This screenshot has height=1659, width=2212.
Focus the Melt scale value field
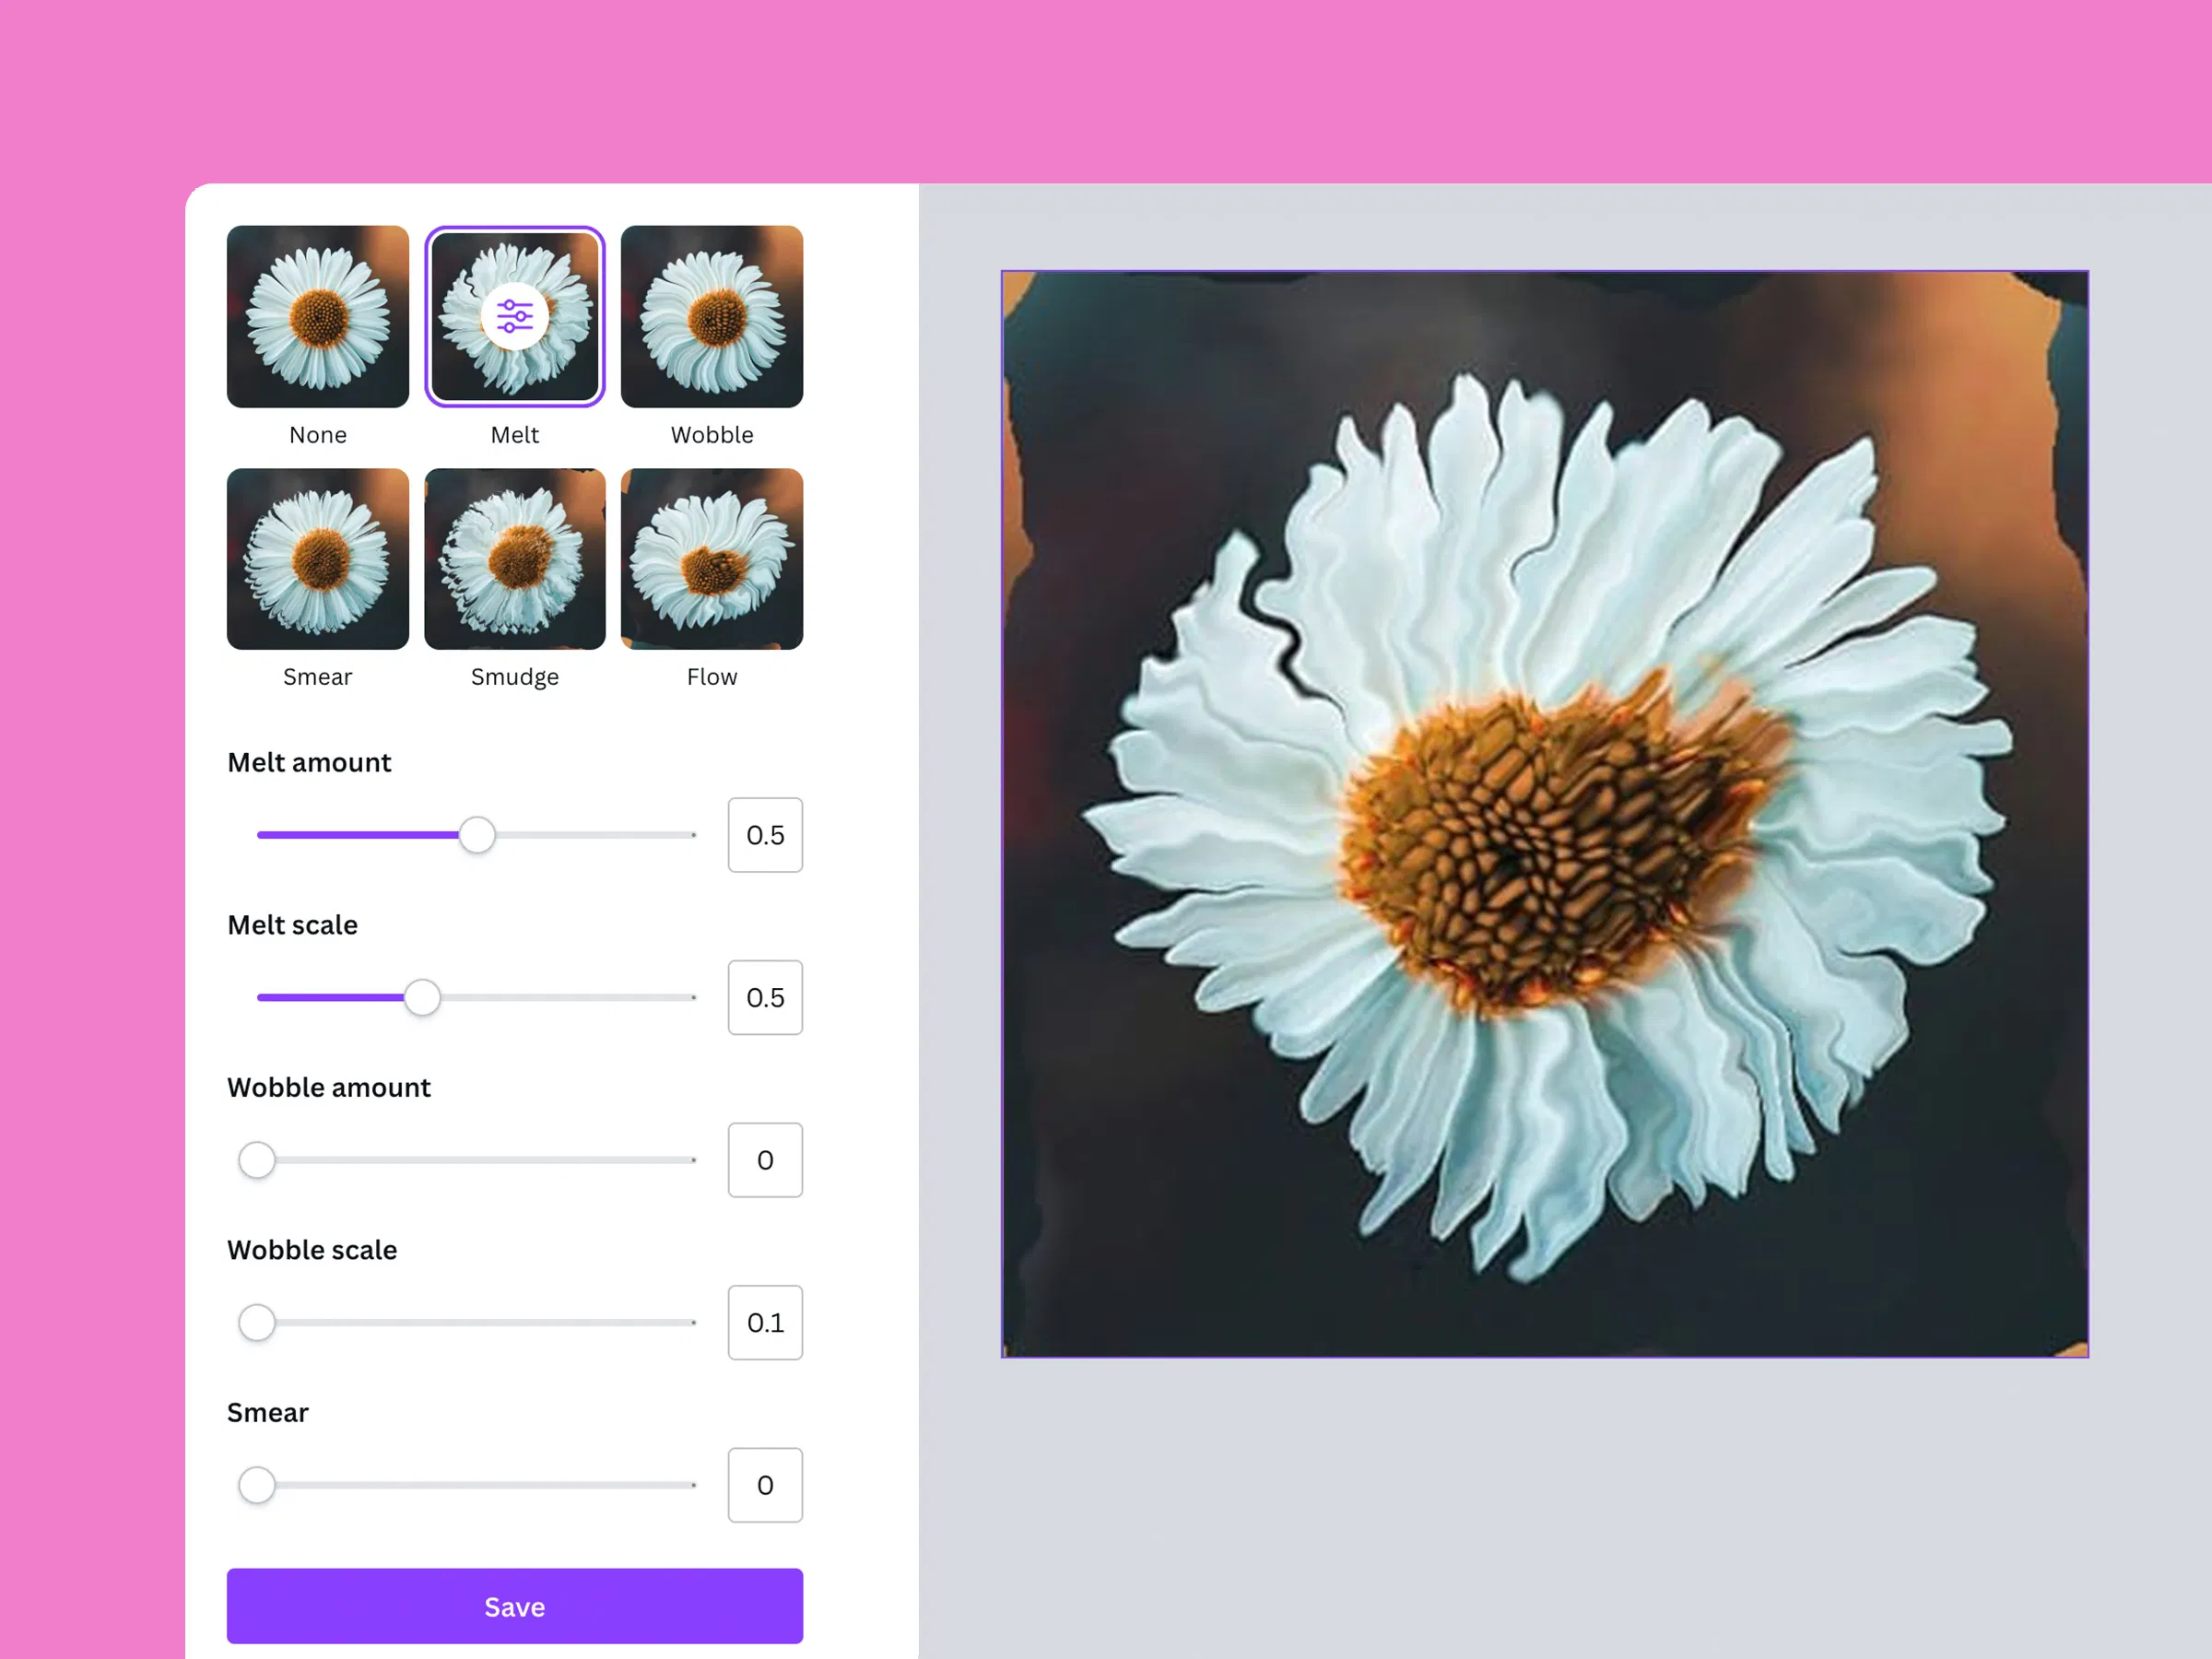(x=765, y=997)
